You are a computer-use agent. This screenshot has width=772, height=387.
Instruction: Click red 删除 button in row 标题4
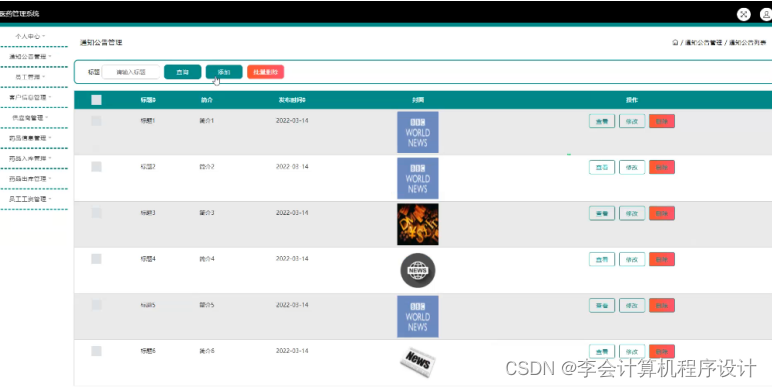[x=662, y=259]
